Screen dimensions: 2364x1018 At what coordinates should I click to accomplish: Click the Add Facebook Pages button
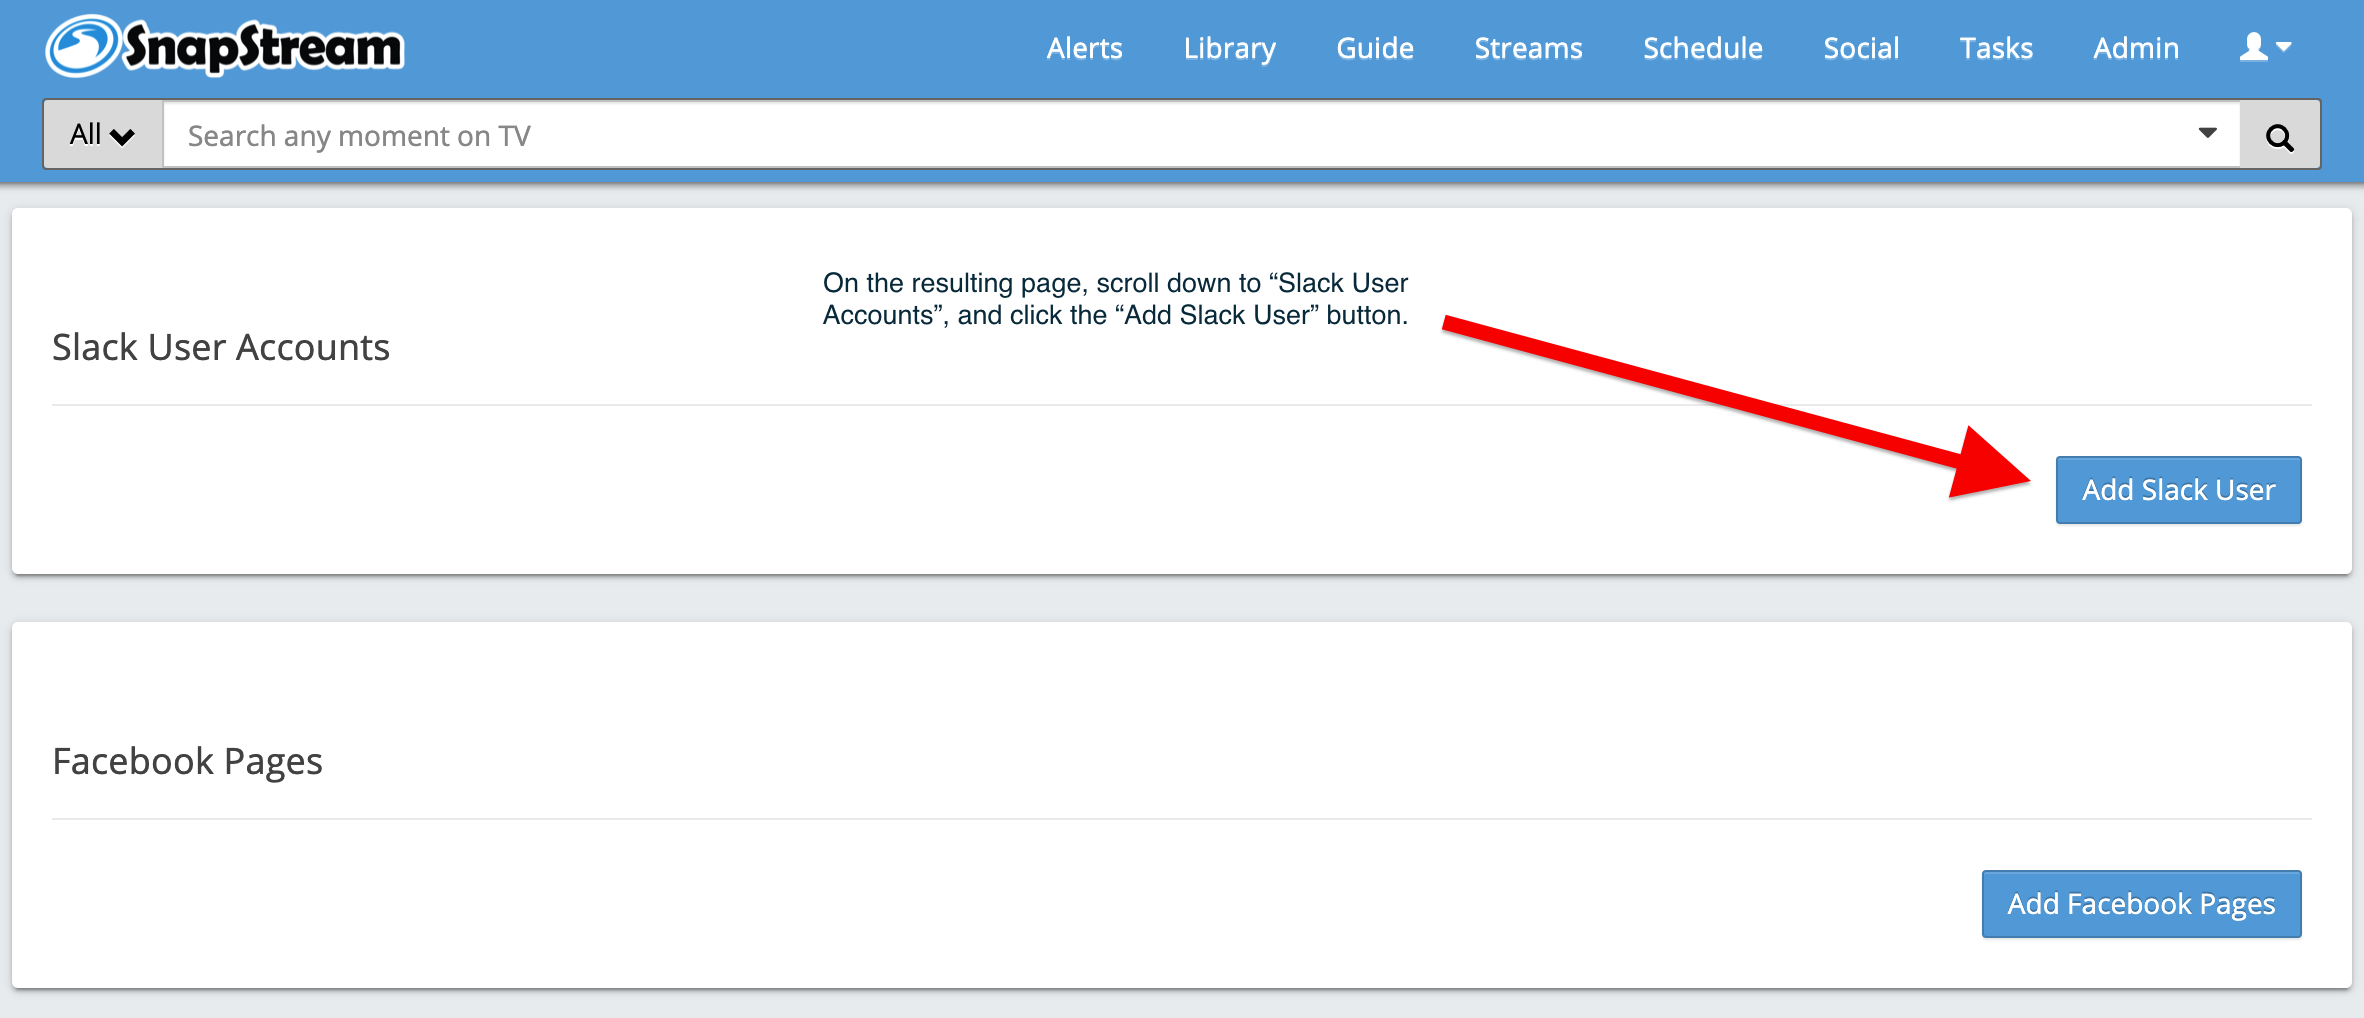tap(2141, 904)
